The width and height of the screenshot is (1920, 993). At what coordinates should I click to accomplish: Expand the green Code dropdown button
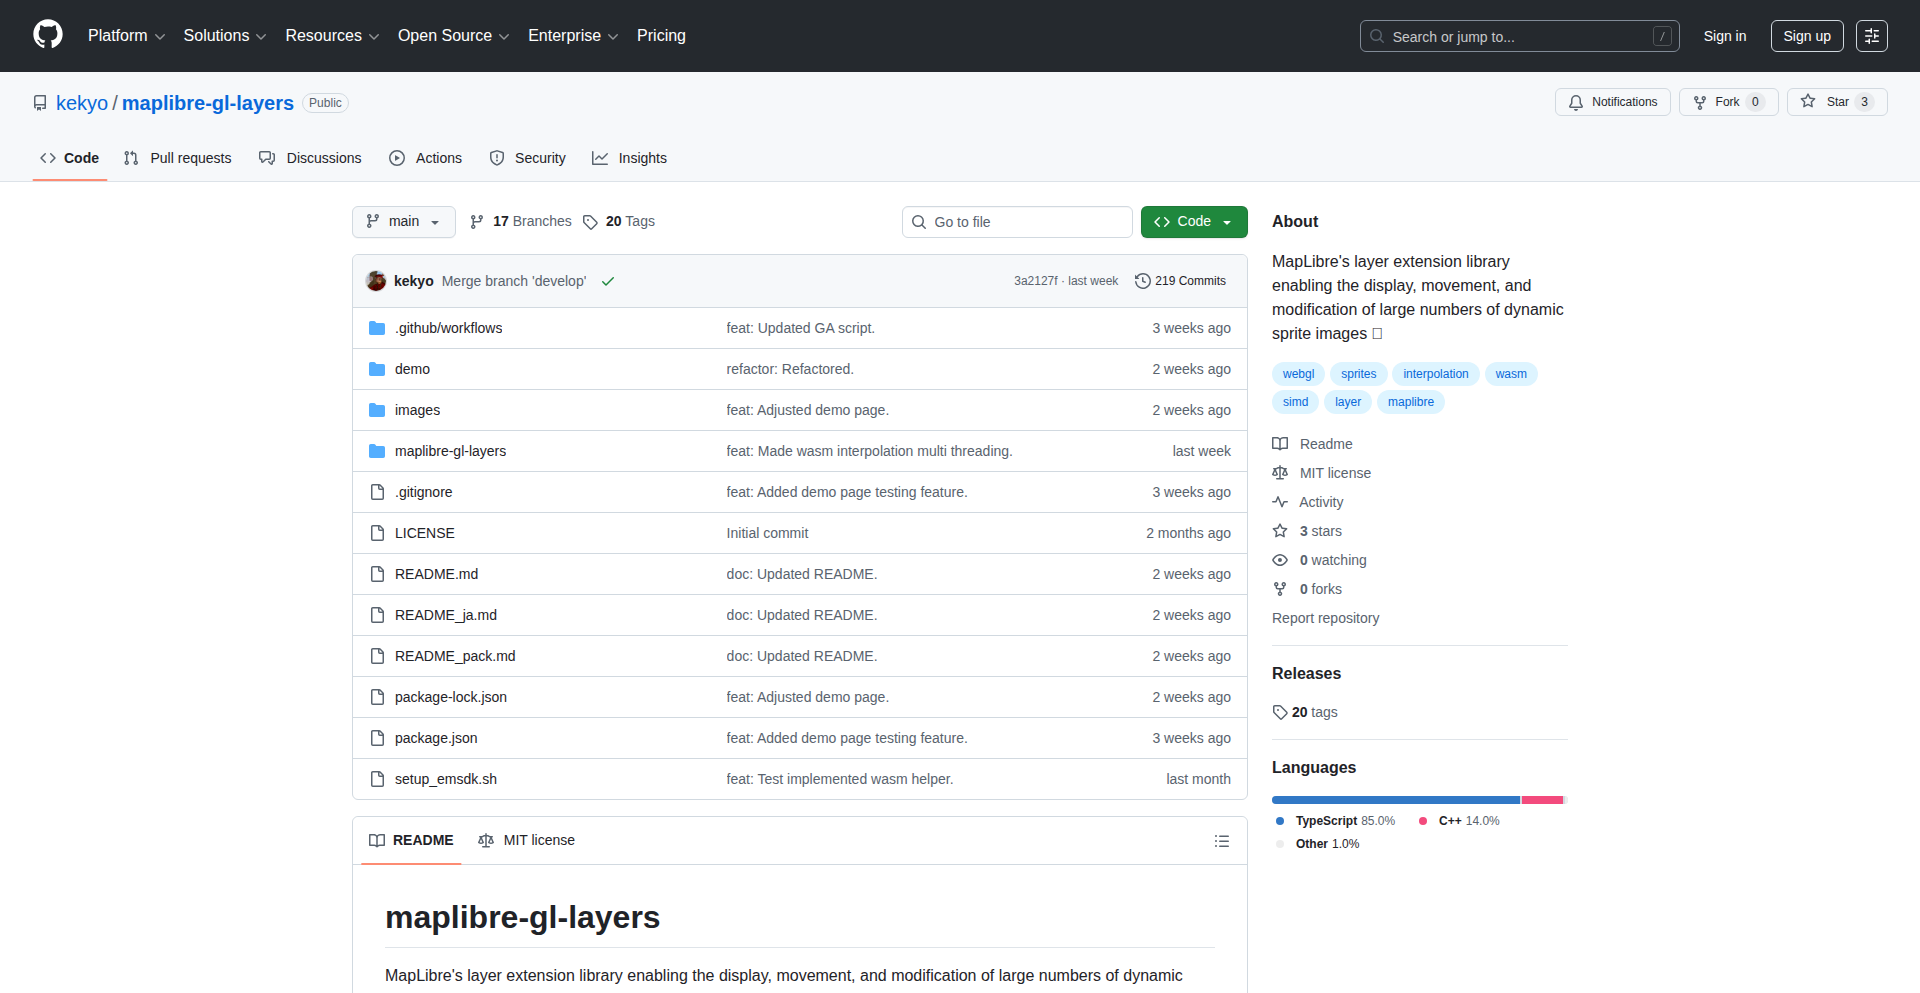tap(1193, 222)
